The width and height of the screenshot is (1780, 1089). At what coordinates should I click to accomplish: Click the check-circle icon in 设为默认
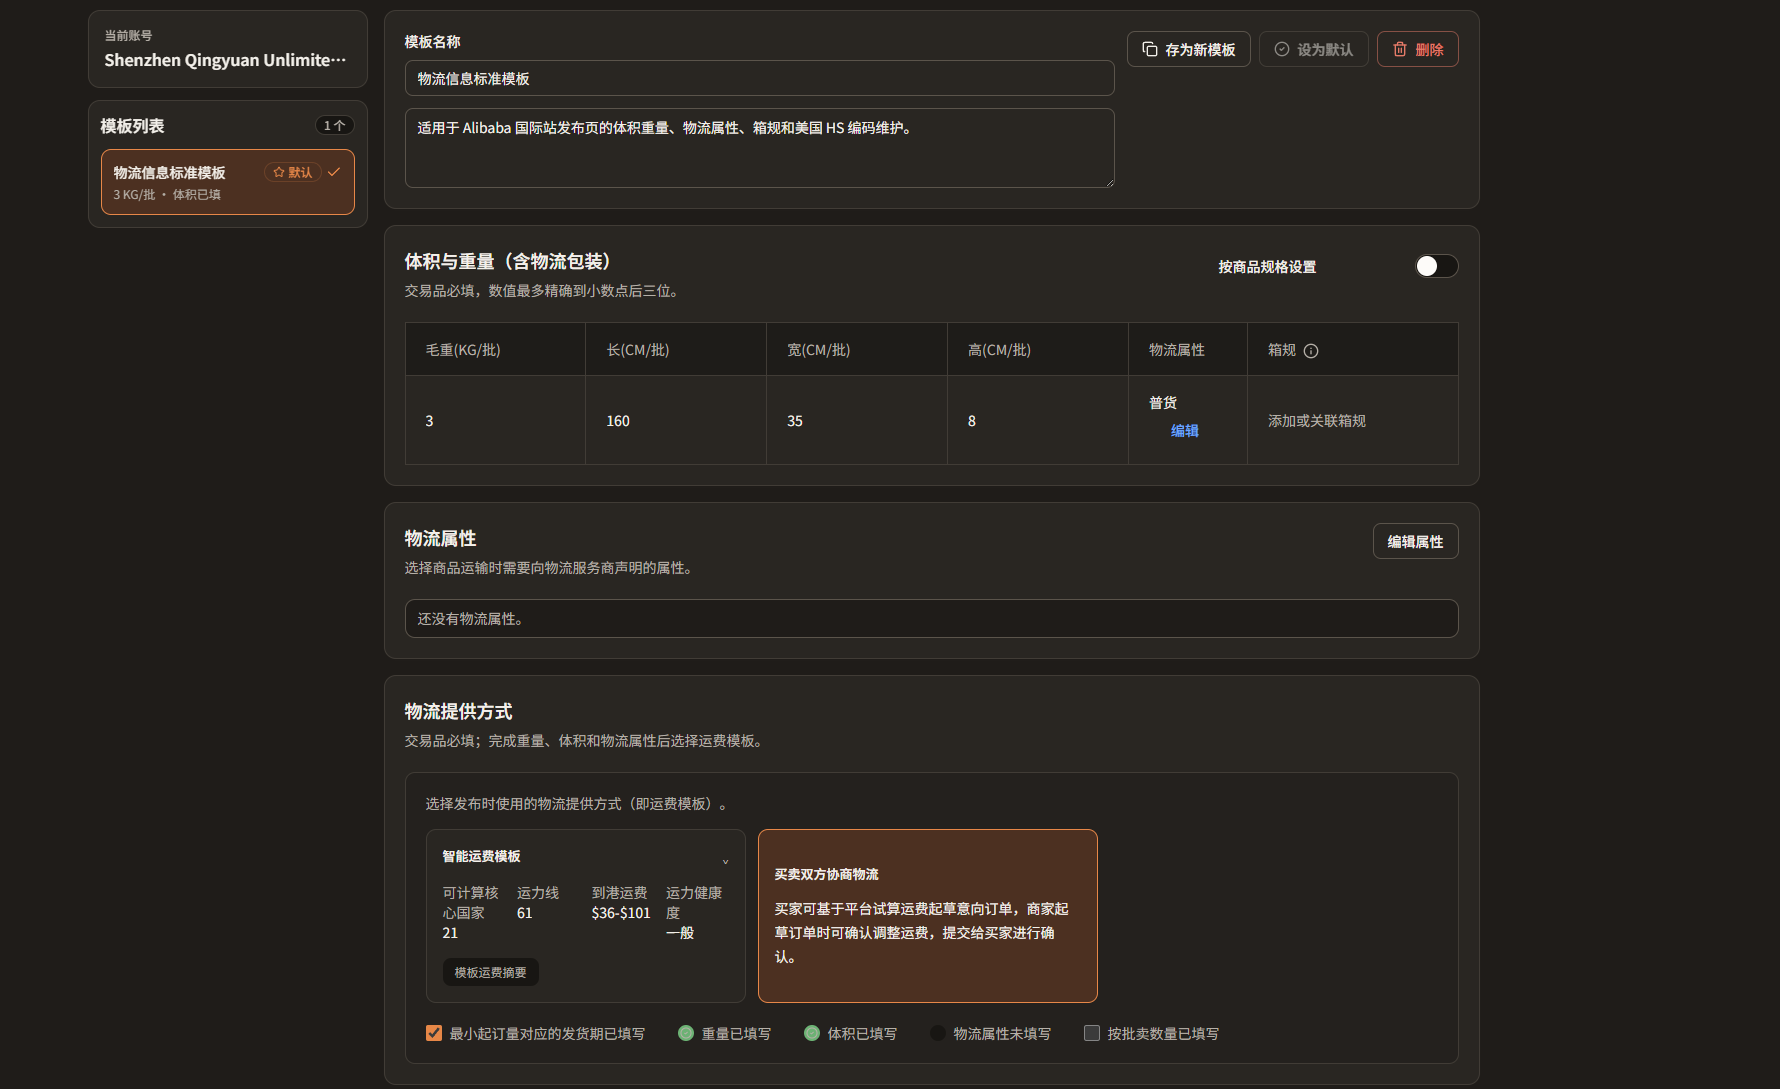point(1282,49)
